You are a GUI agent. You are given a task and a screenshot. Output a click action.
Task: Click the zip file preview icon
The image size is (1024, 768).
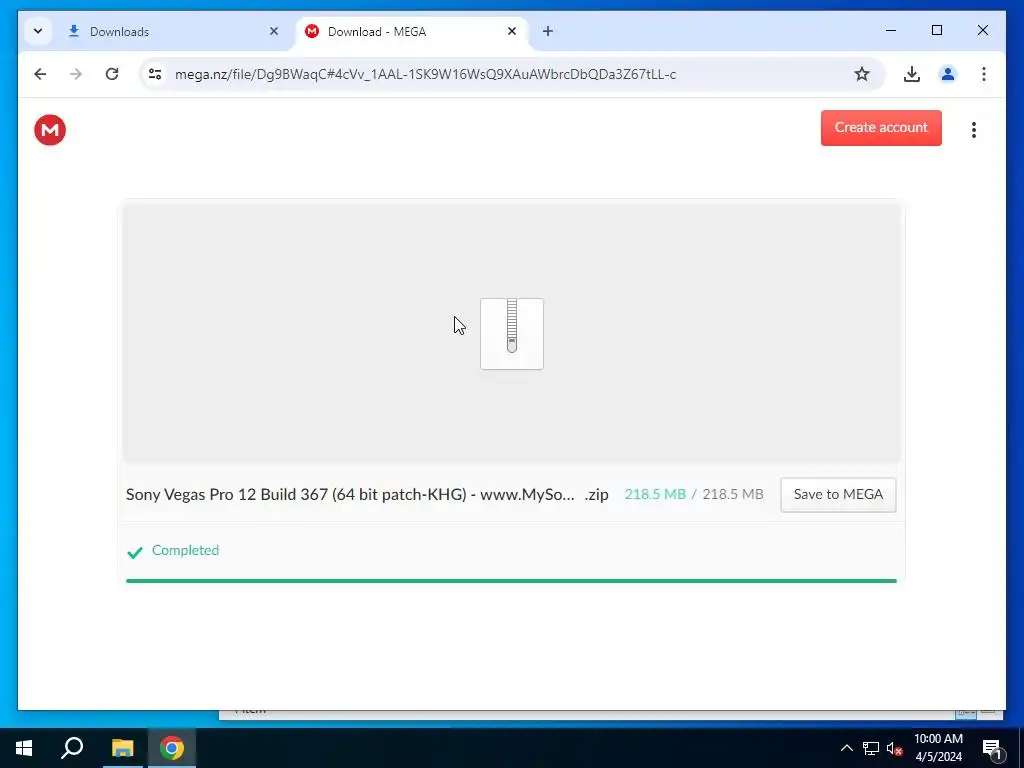click(x=512, y=334)
